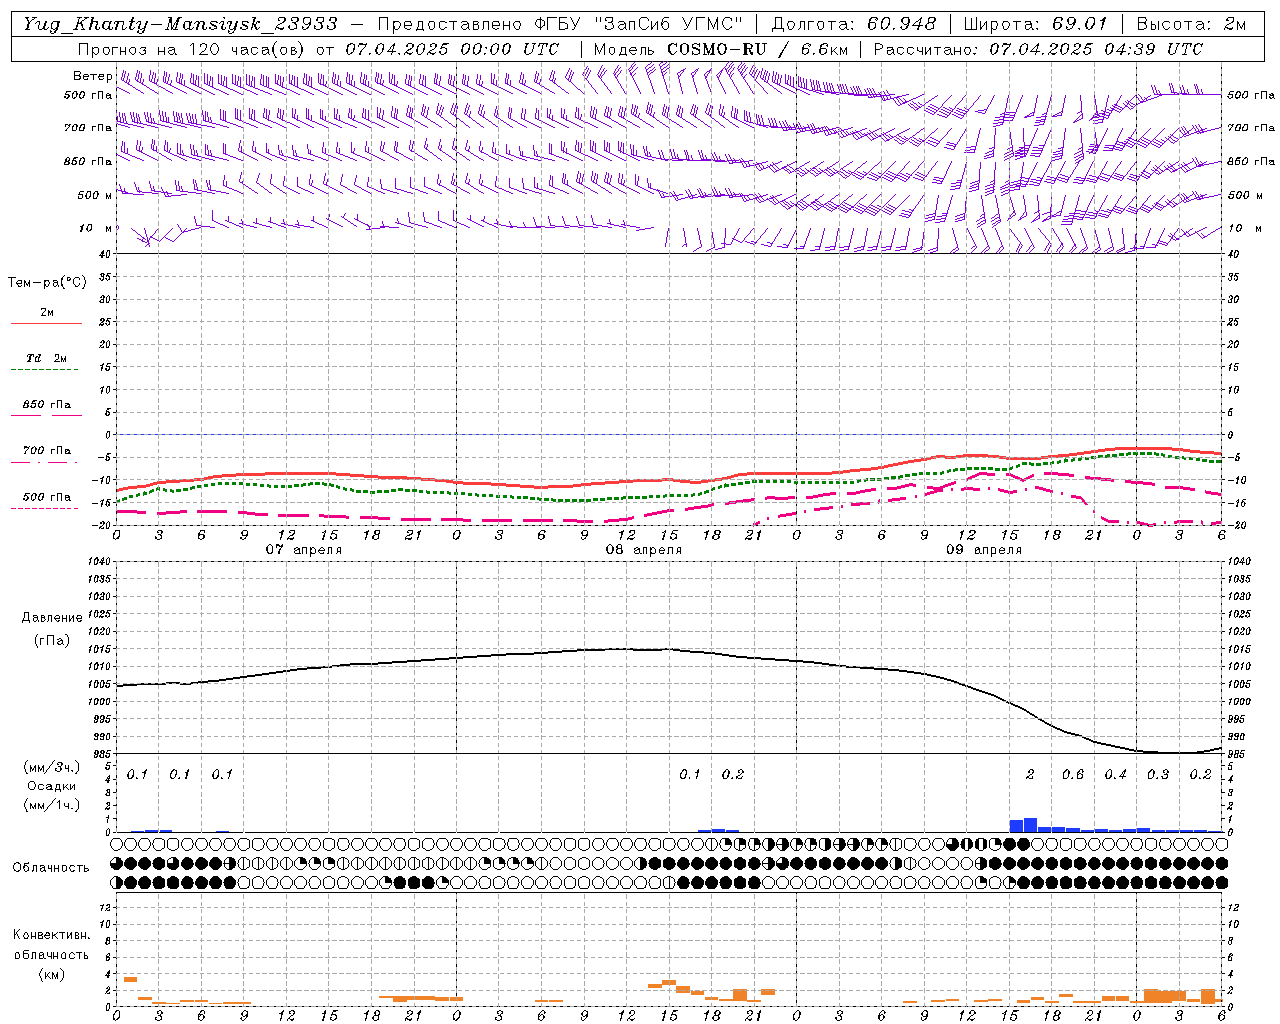The height and width of the screenshot is (1024, 1280).
Task: Click the Конвективн. label
Action: pos(51,935)
